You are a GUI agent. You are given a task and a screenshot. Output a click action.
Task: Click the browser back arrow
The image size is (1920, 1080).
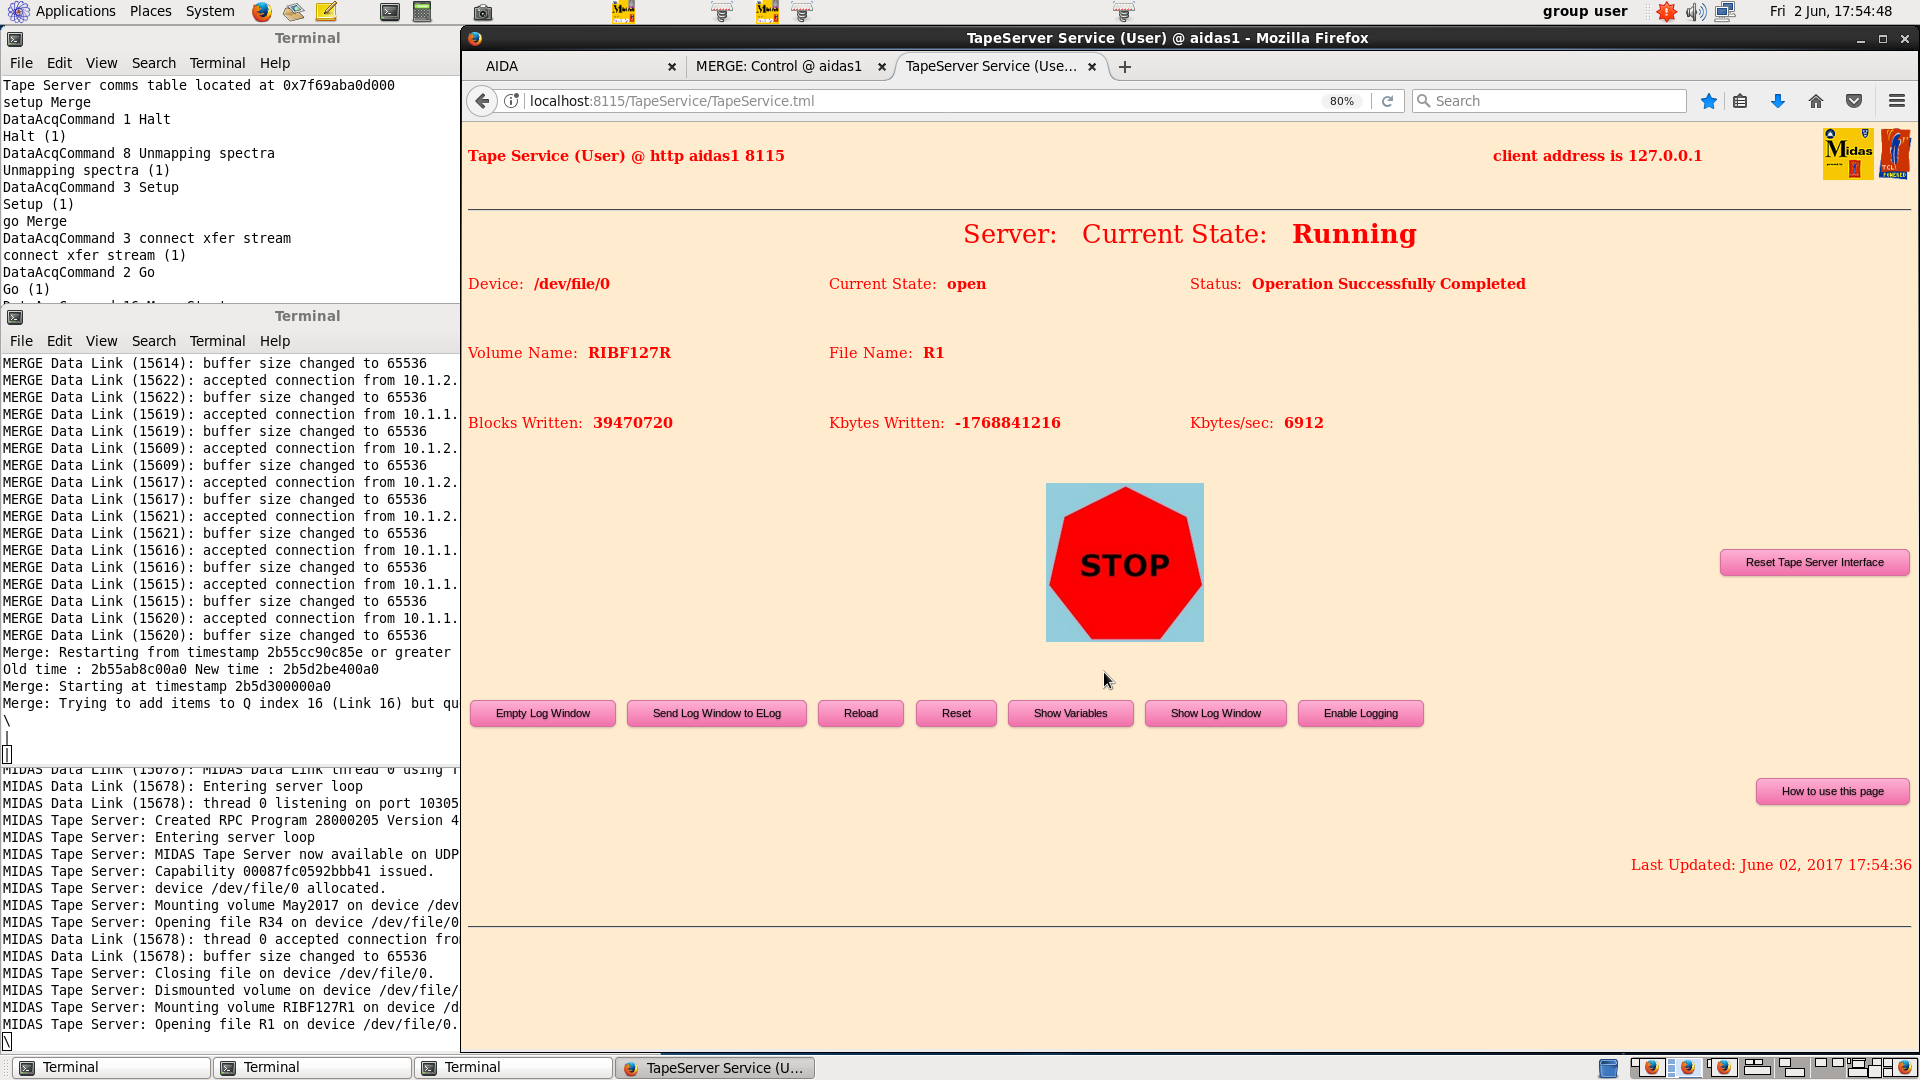[482, 101]
